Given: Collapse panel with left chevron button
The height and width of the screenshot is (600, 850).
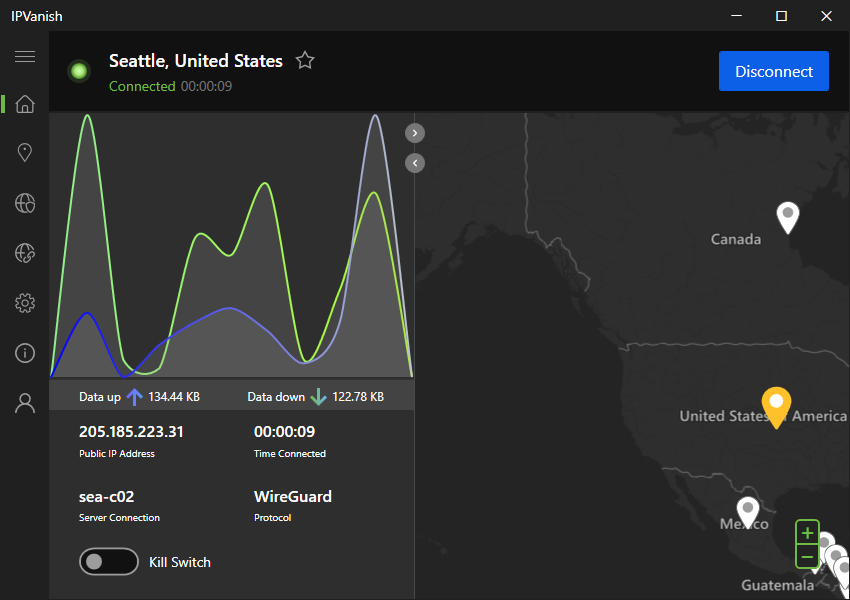Looking at the screenshot, I should [415, 163].
